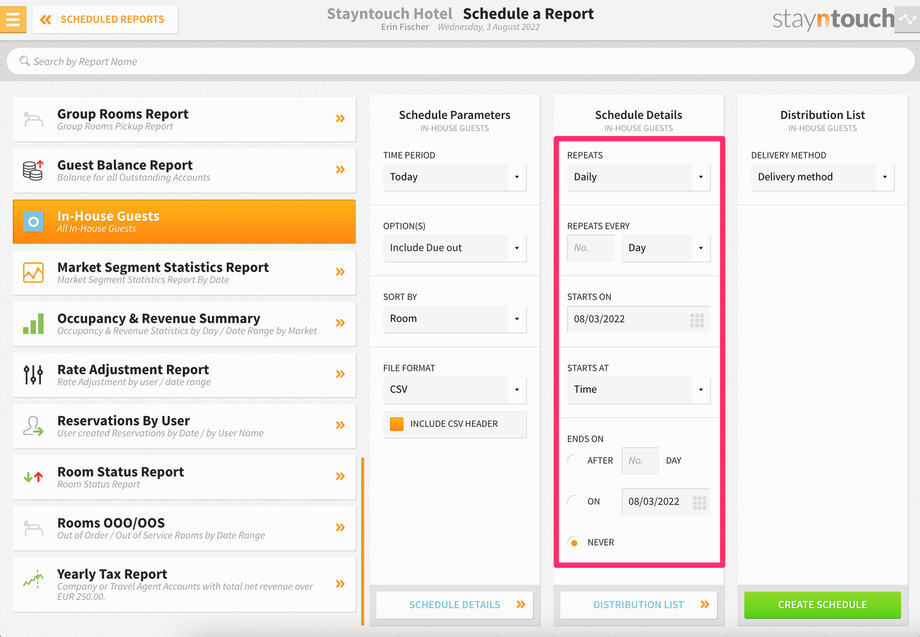The height and width of the screenshot is (637, 920).
Task: Click the Rate Adjustment sliders icon
Action: click(33, 374)
